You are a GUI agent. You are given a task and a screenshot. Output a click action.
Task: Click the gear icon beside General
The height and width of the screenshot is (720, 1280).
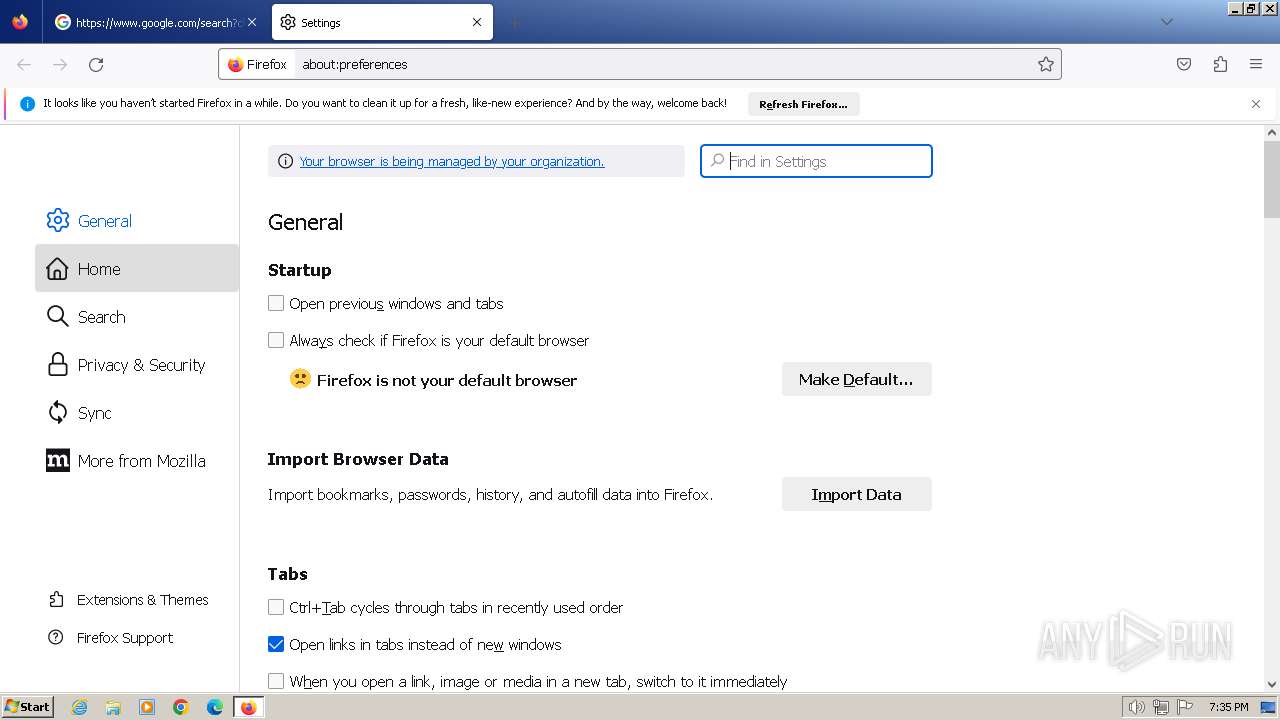[58, 221]
